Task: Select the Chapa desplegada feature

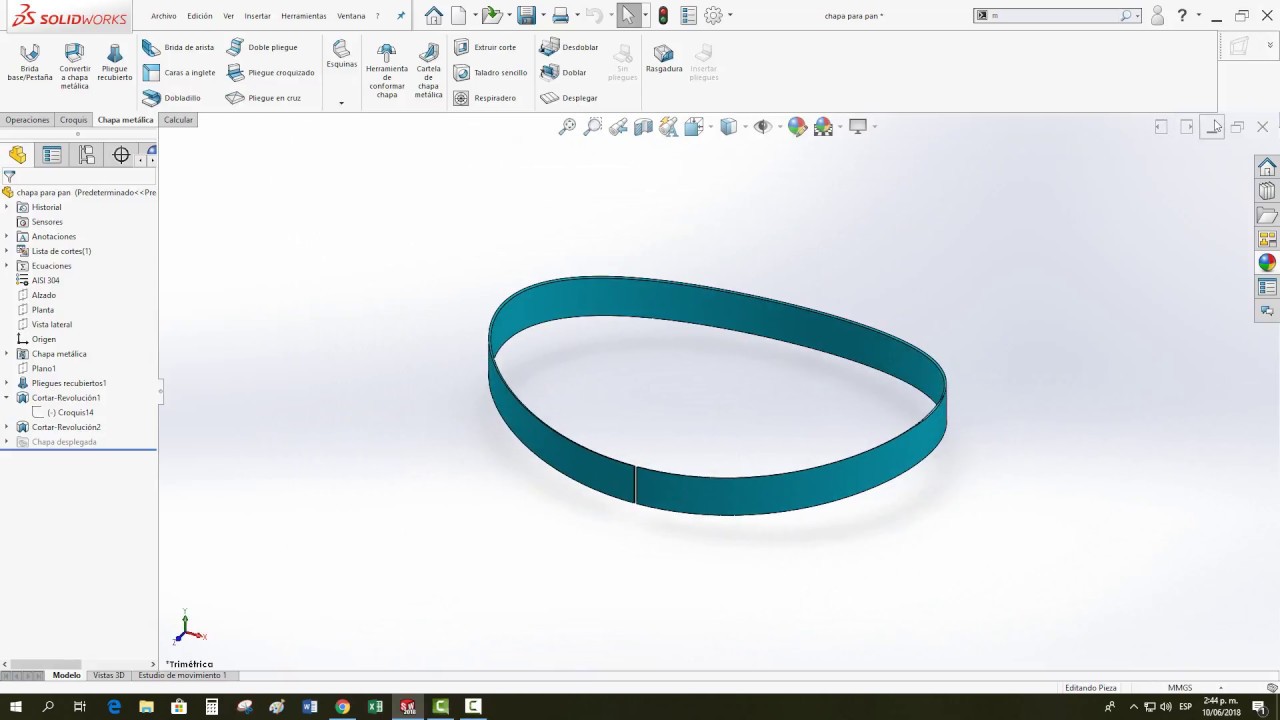Action: (x=63, y=442)
